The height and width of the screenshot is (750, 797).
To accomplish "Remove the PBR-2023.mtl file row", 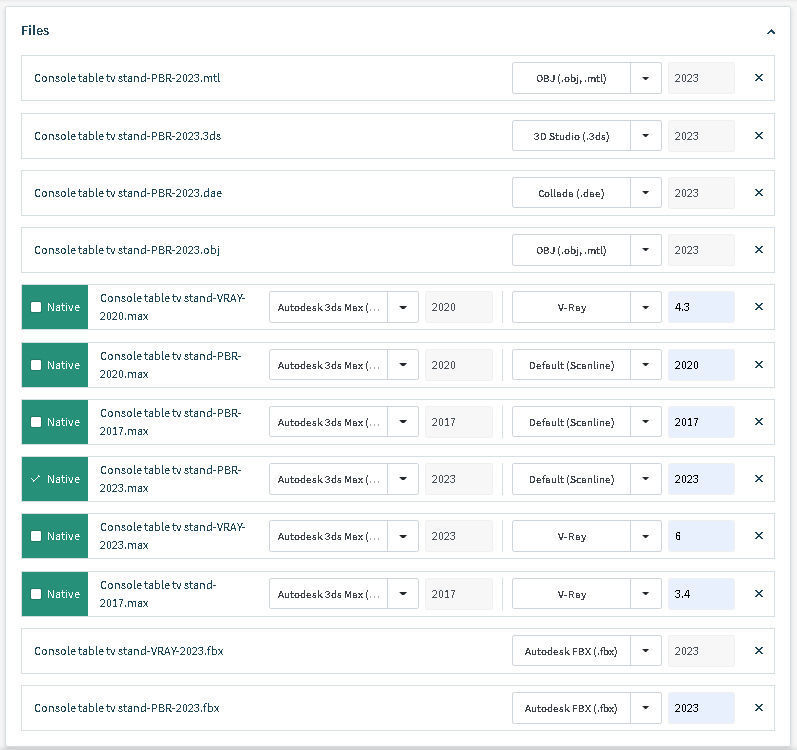I will click(x=759, y=78).
